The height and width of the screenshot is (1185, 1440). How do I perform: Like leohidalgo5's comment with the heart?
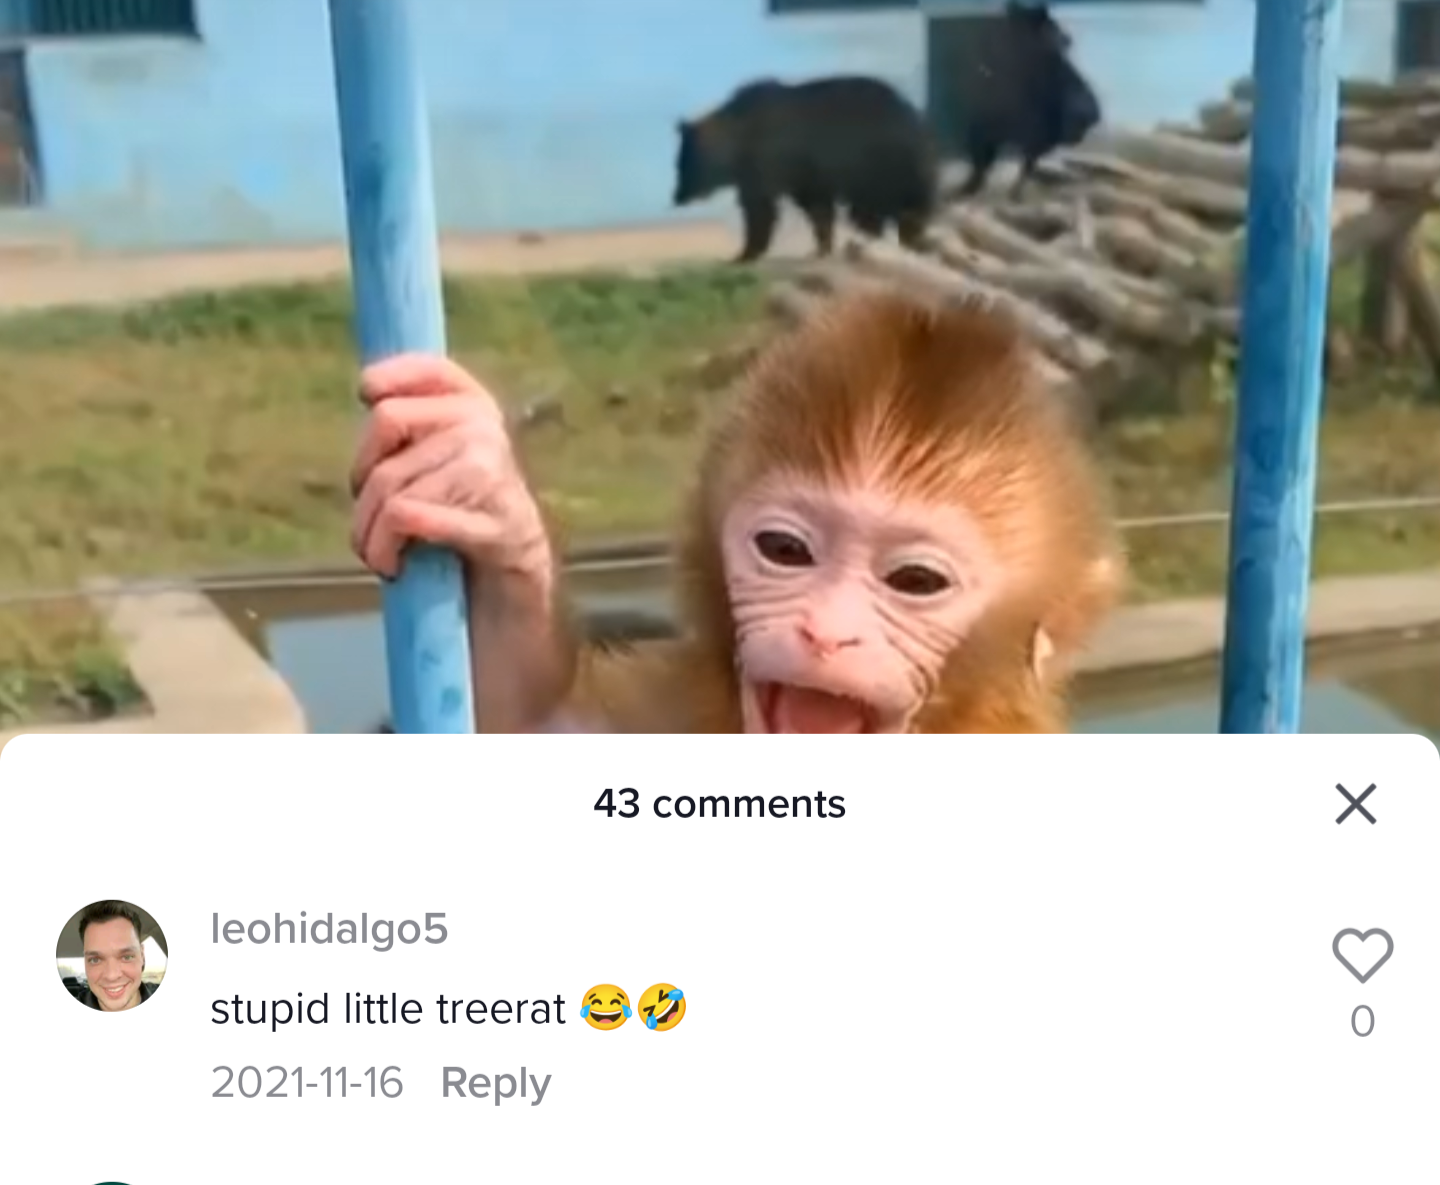1362,955
